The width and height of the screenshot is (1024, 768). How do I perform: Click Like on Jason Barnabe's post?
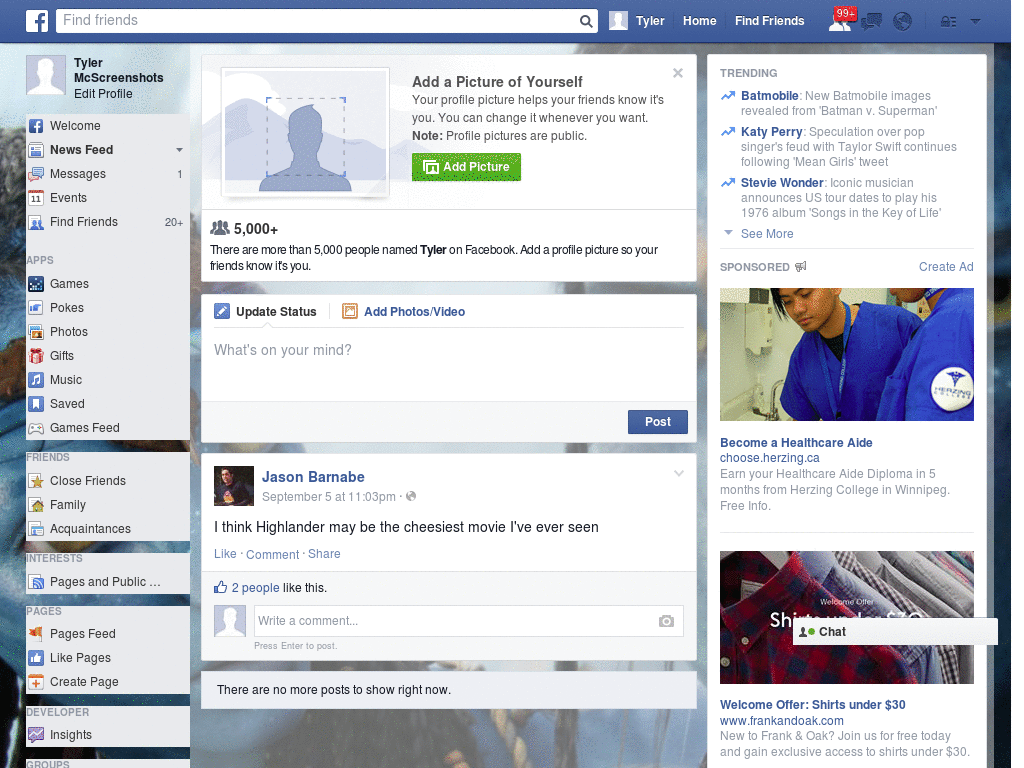coord(225,554)
